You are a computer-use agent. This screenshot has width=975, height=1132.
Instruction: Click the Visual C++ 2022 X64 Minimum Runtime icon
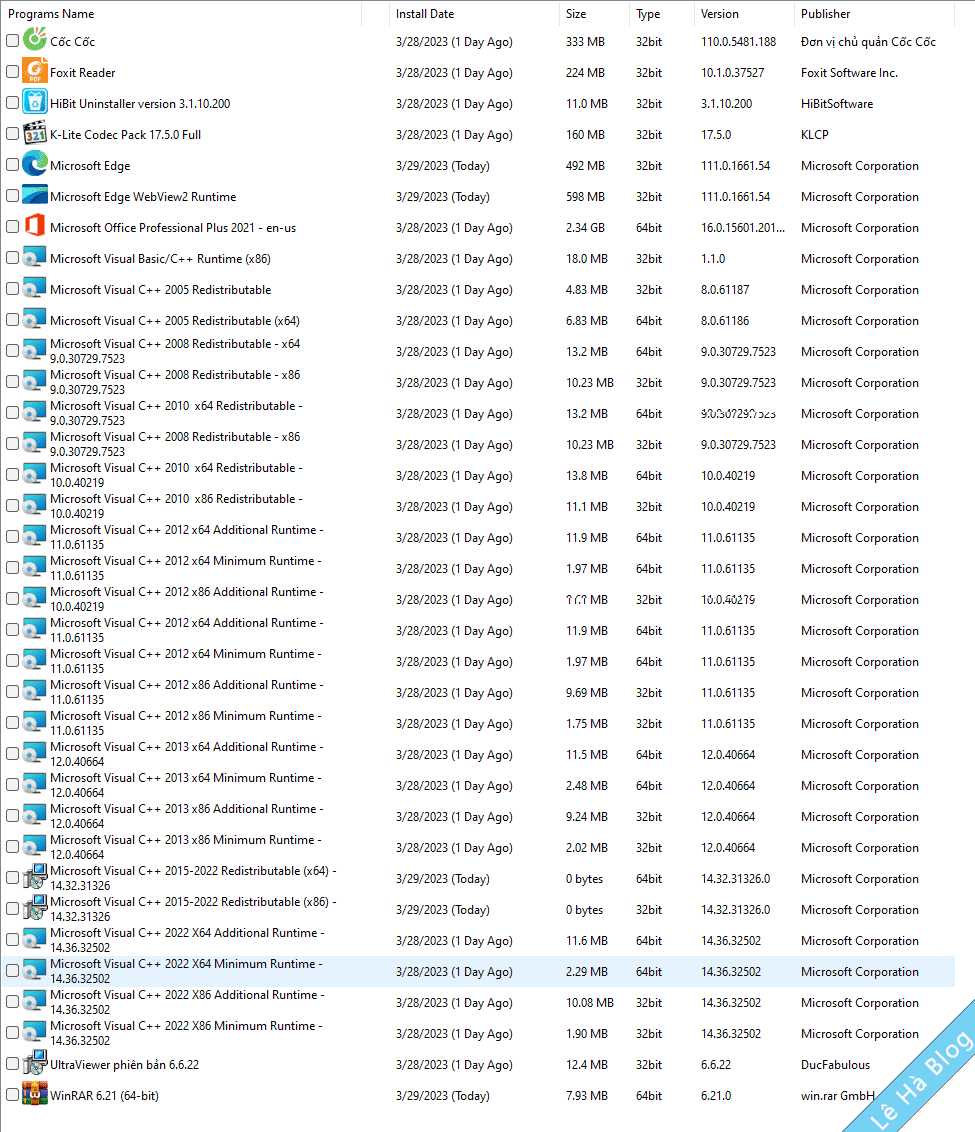35,970
